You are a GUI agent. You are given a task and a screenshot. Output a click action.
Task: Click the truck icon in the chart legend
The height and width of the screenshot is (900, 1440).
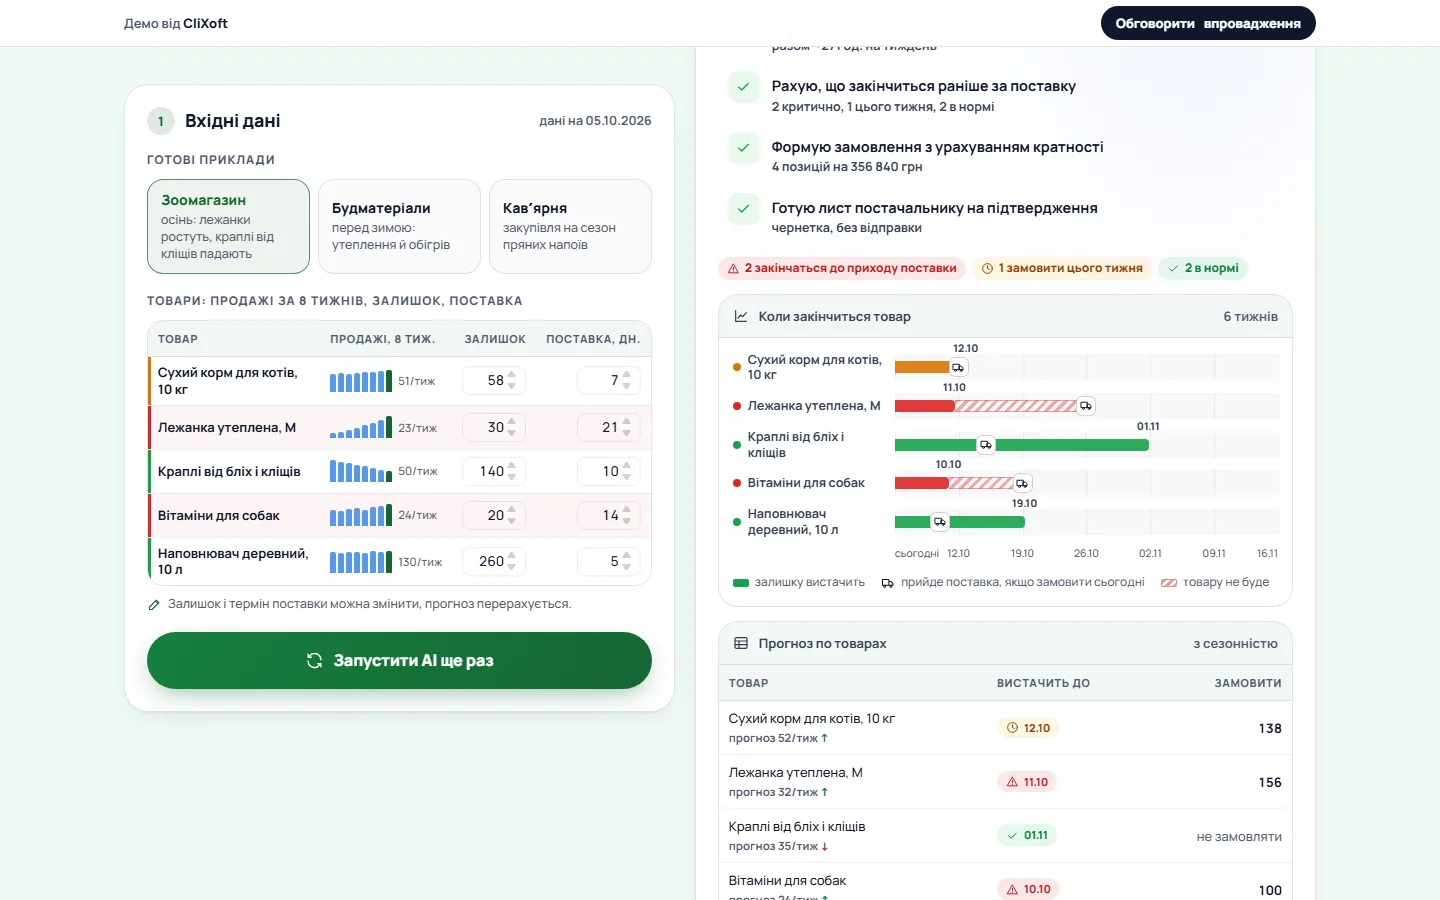click(x=888, y=583)
